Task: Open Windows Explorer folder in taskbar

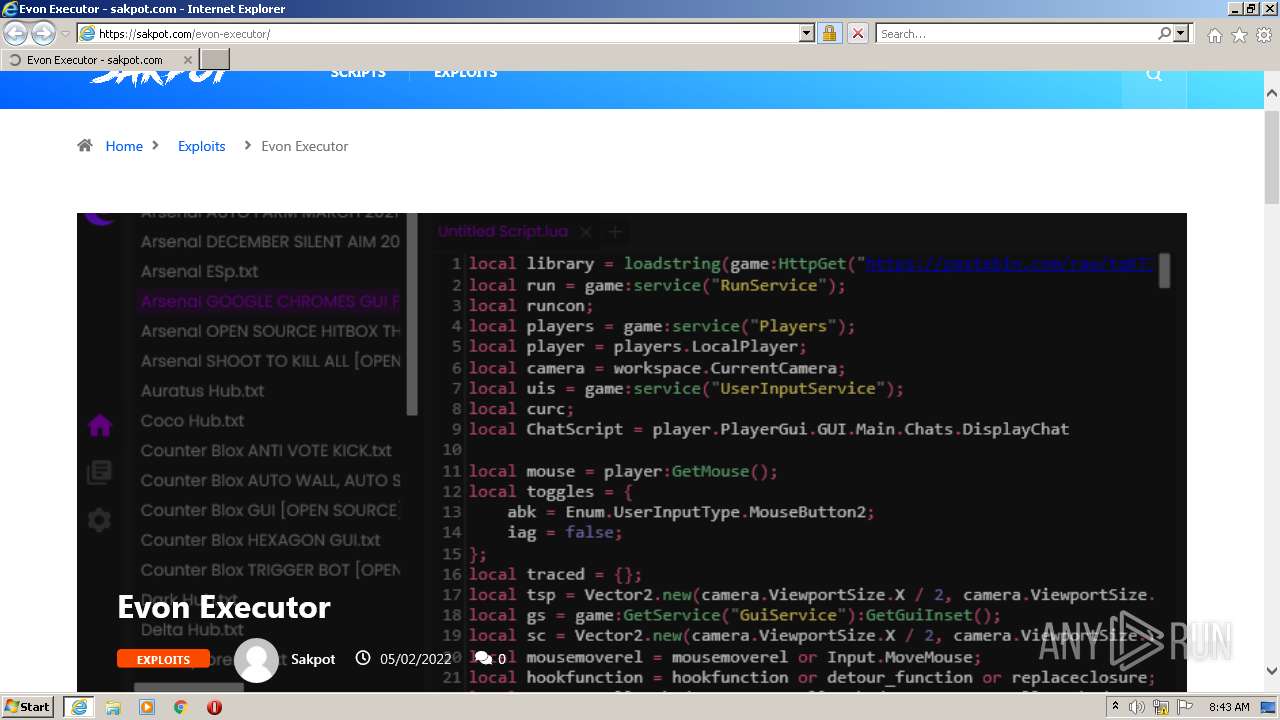Action: [x=113, y=707]
